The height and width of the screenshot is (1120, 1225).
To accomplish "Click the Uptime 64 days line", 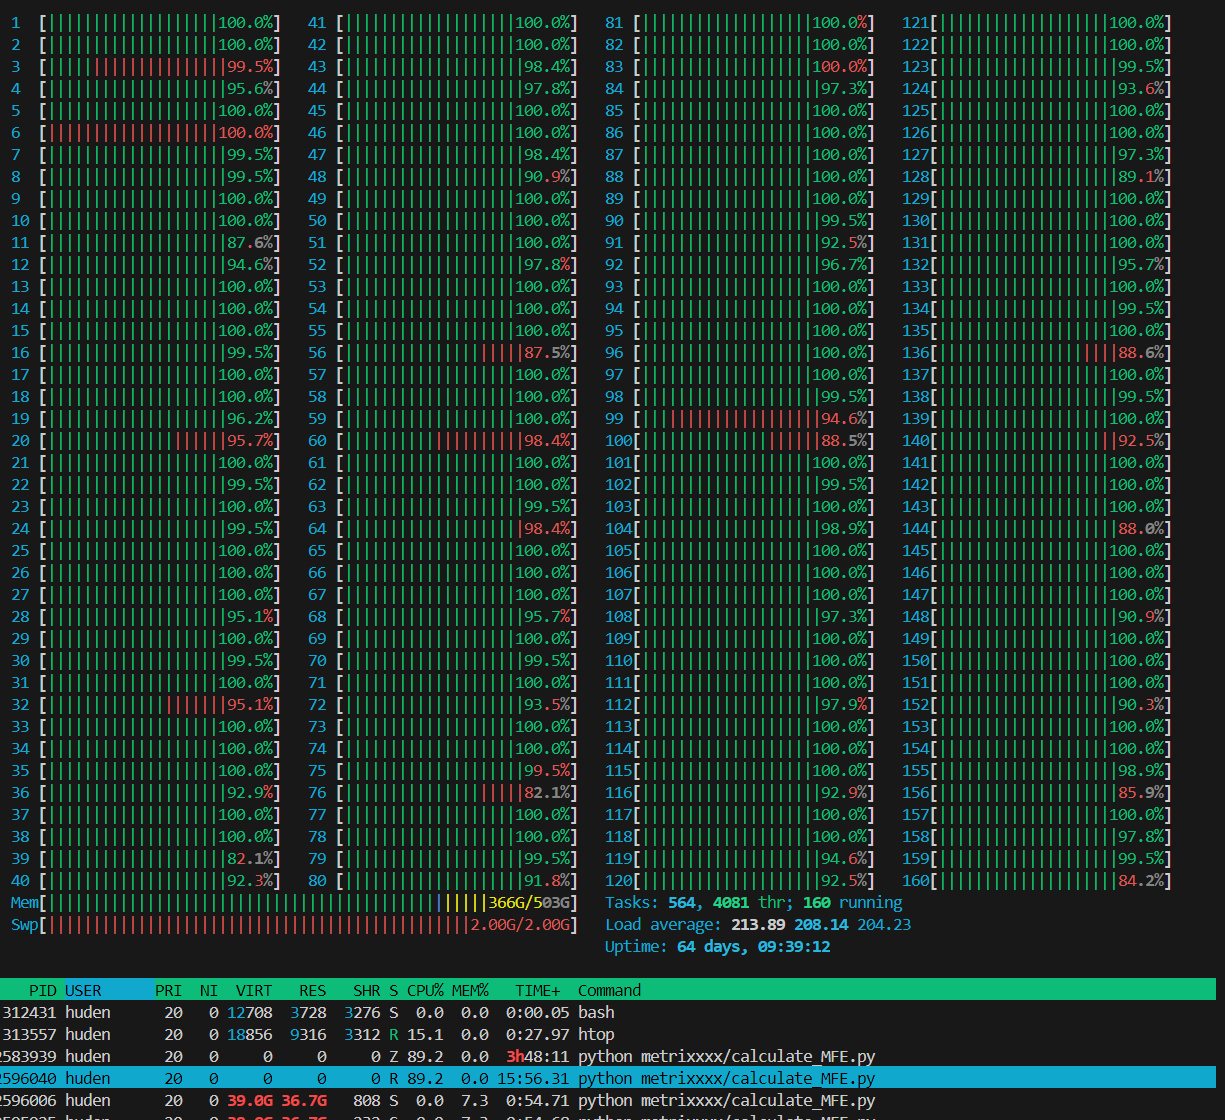I will (717, 946).
